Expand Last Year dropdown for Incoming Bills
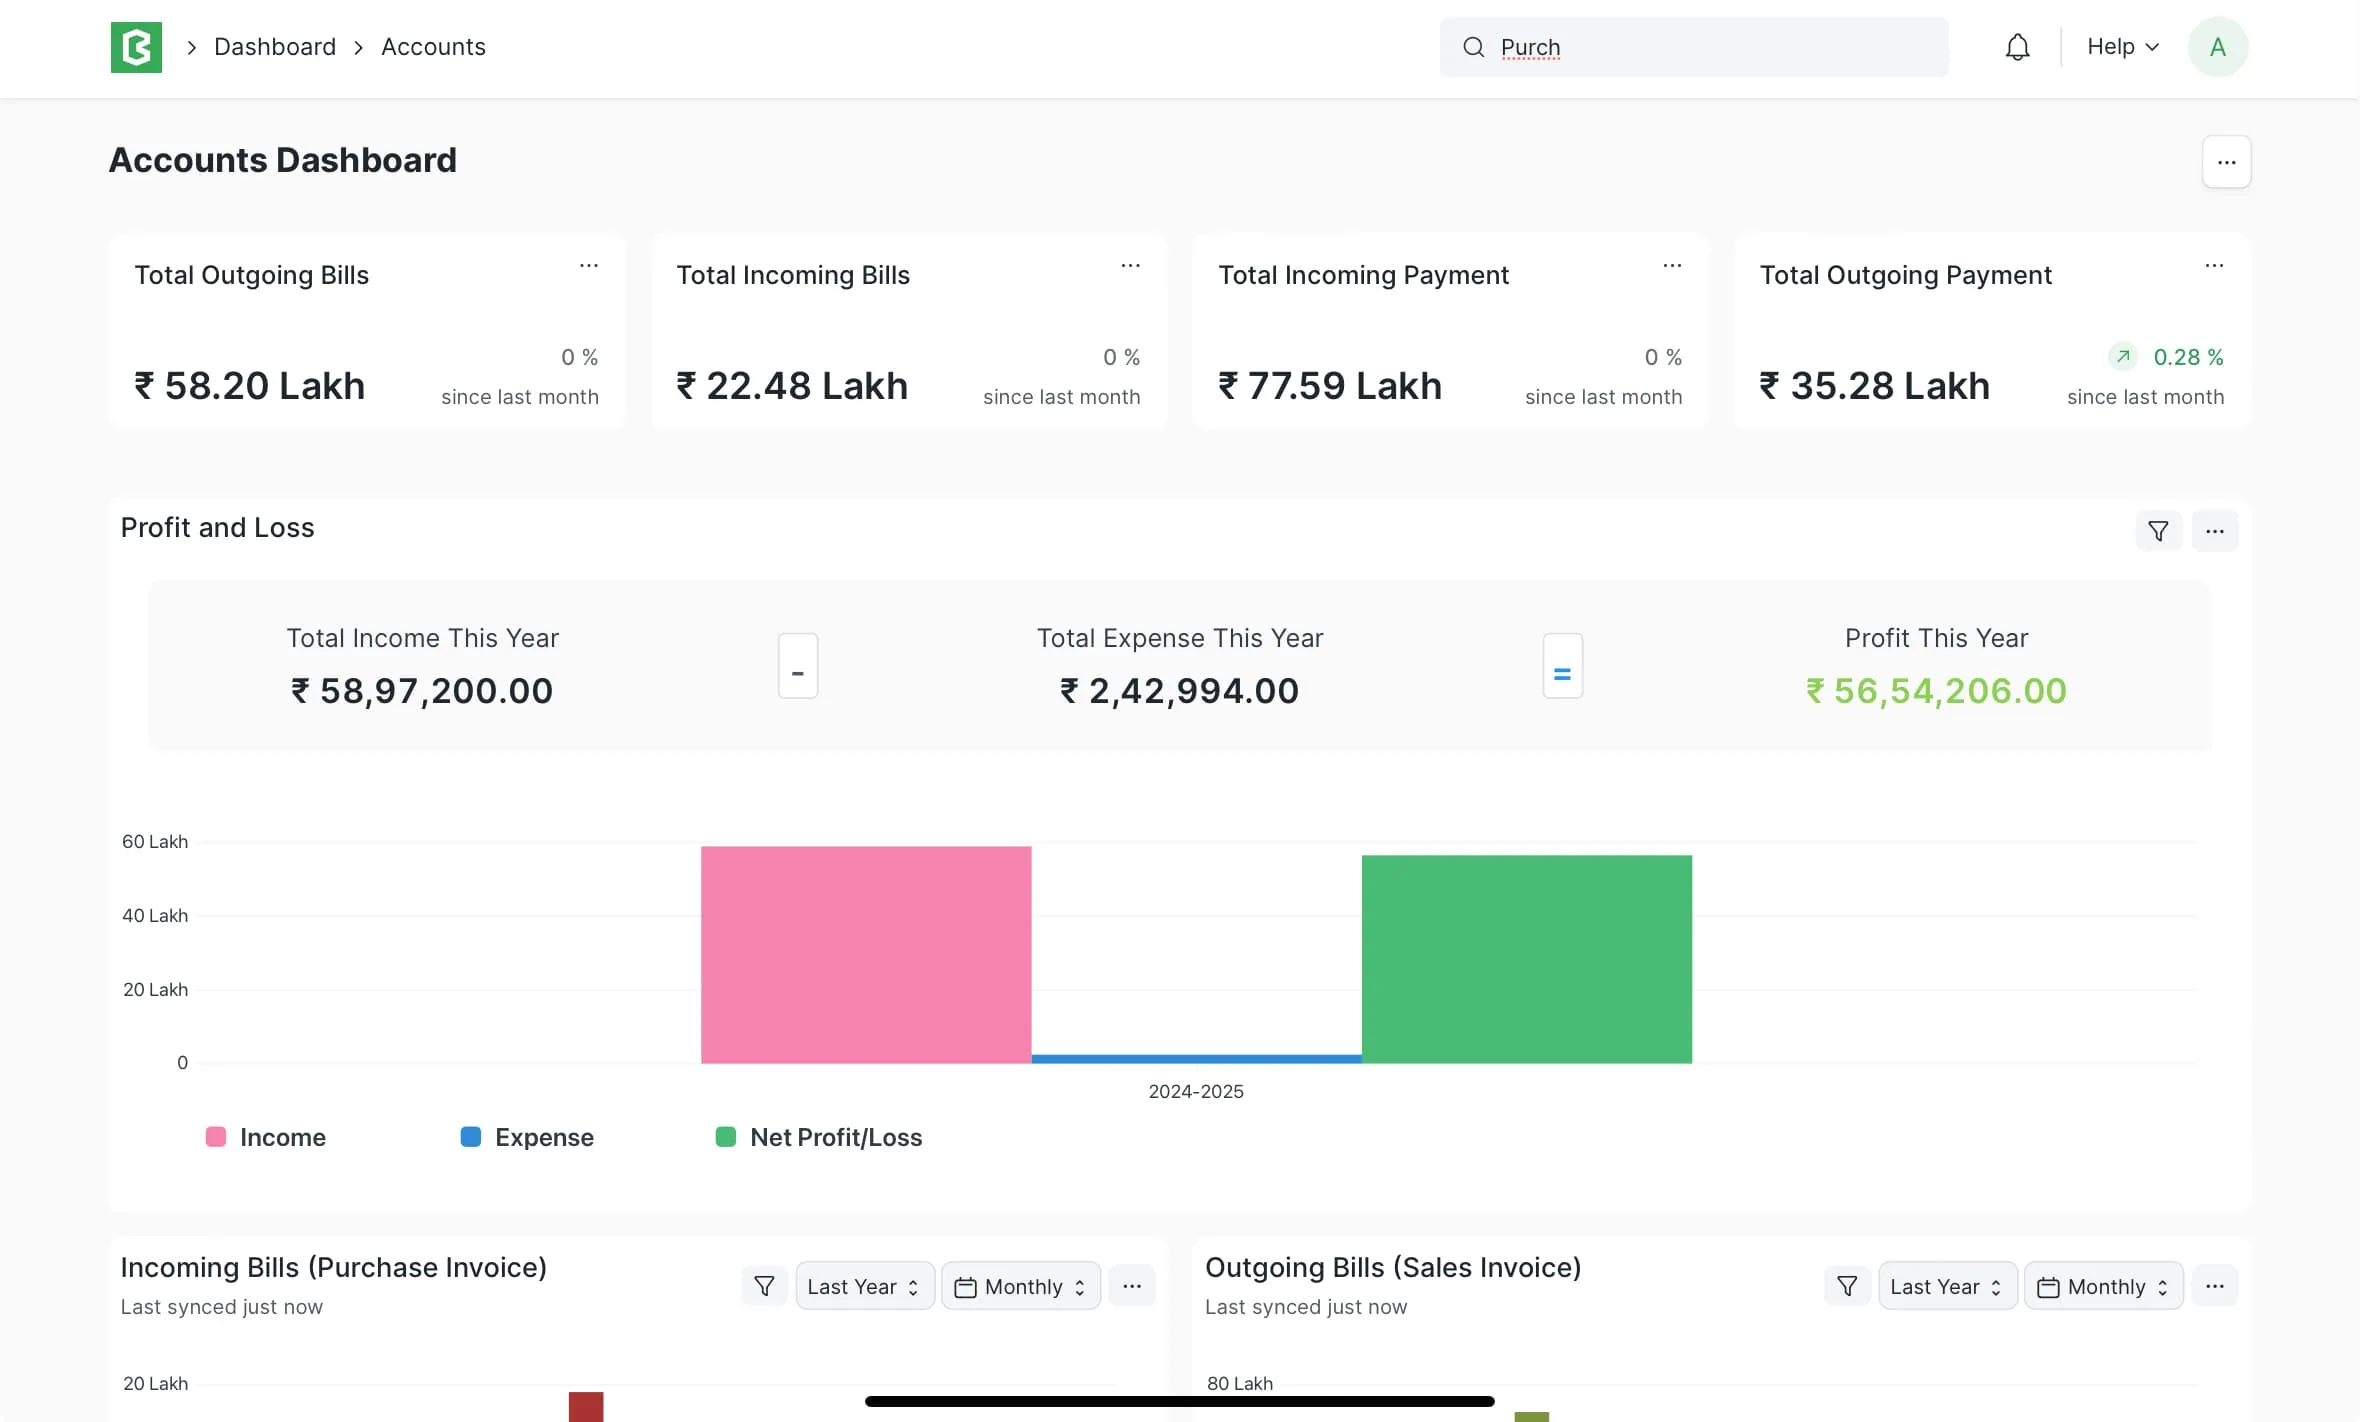 [x=864, y=1286]
